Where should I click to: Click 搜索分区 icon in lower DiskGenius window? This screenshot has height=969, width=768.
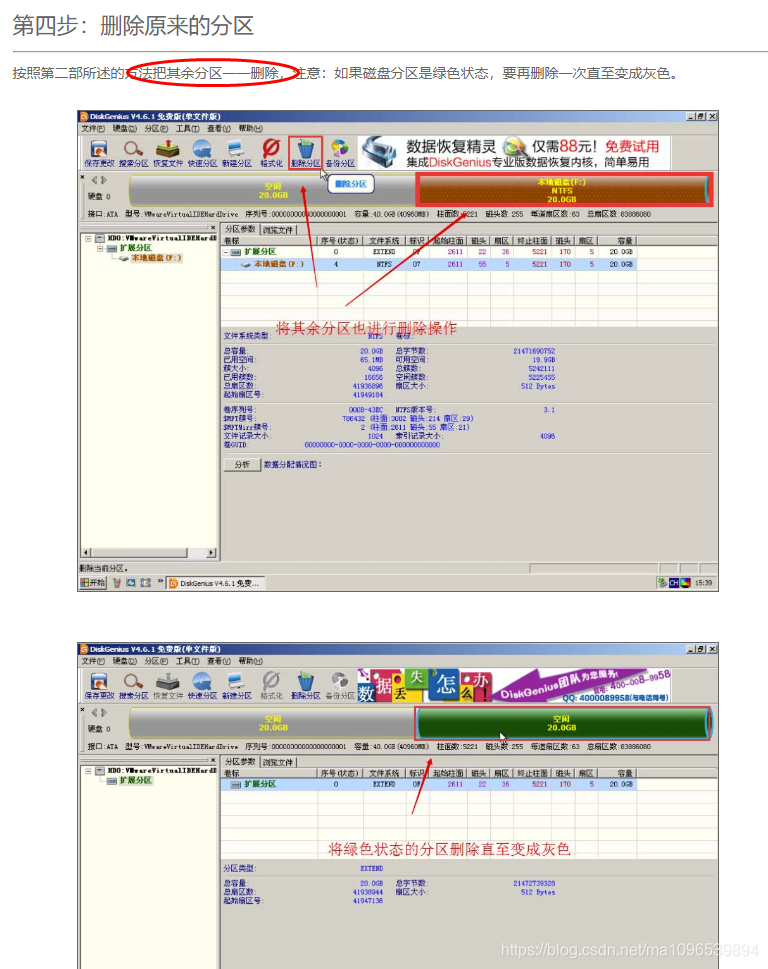[133, 685]
